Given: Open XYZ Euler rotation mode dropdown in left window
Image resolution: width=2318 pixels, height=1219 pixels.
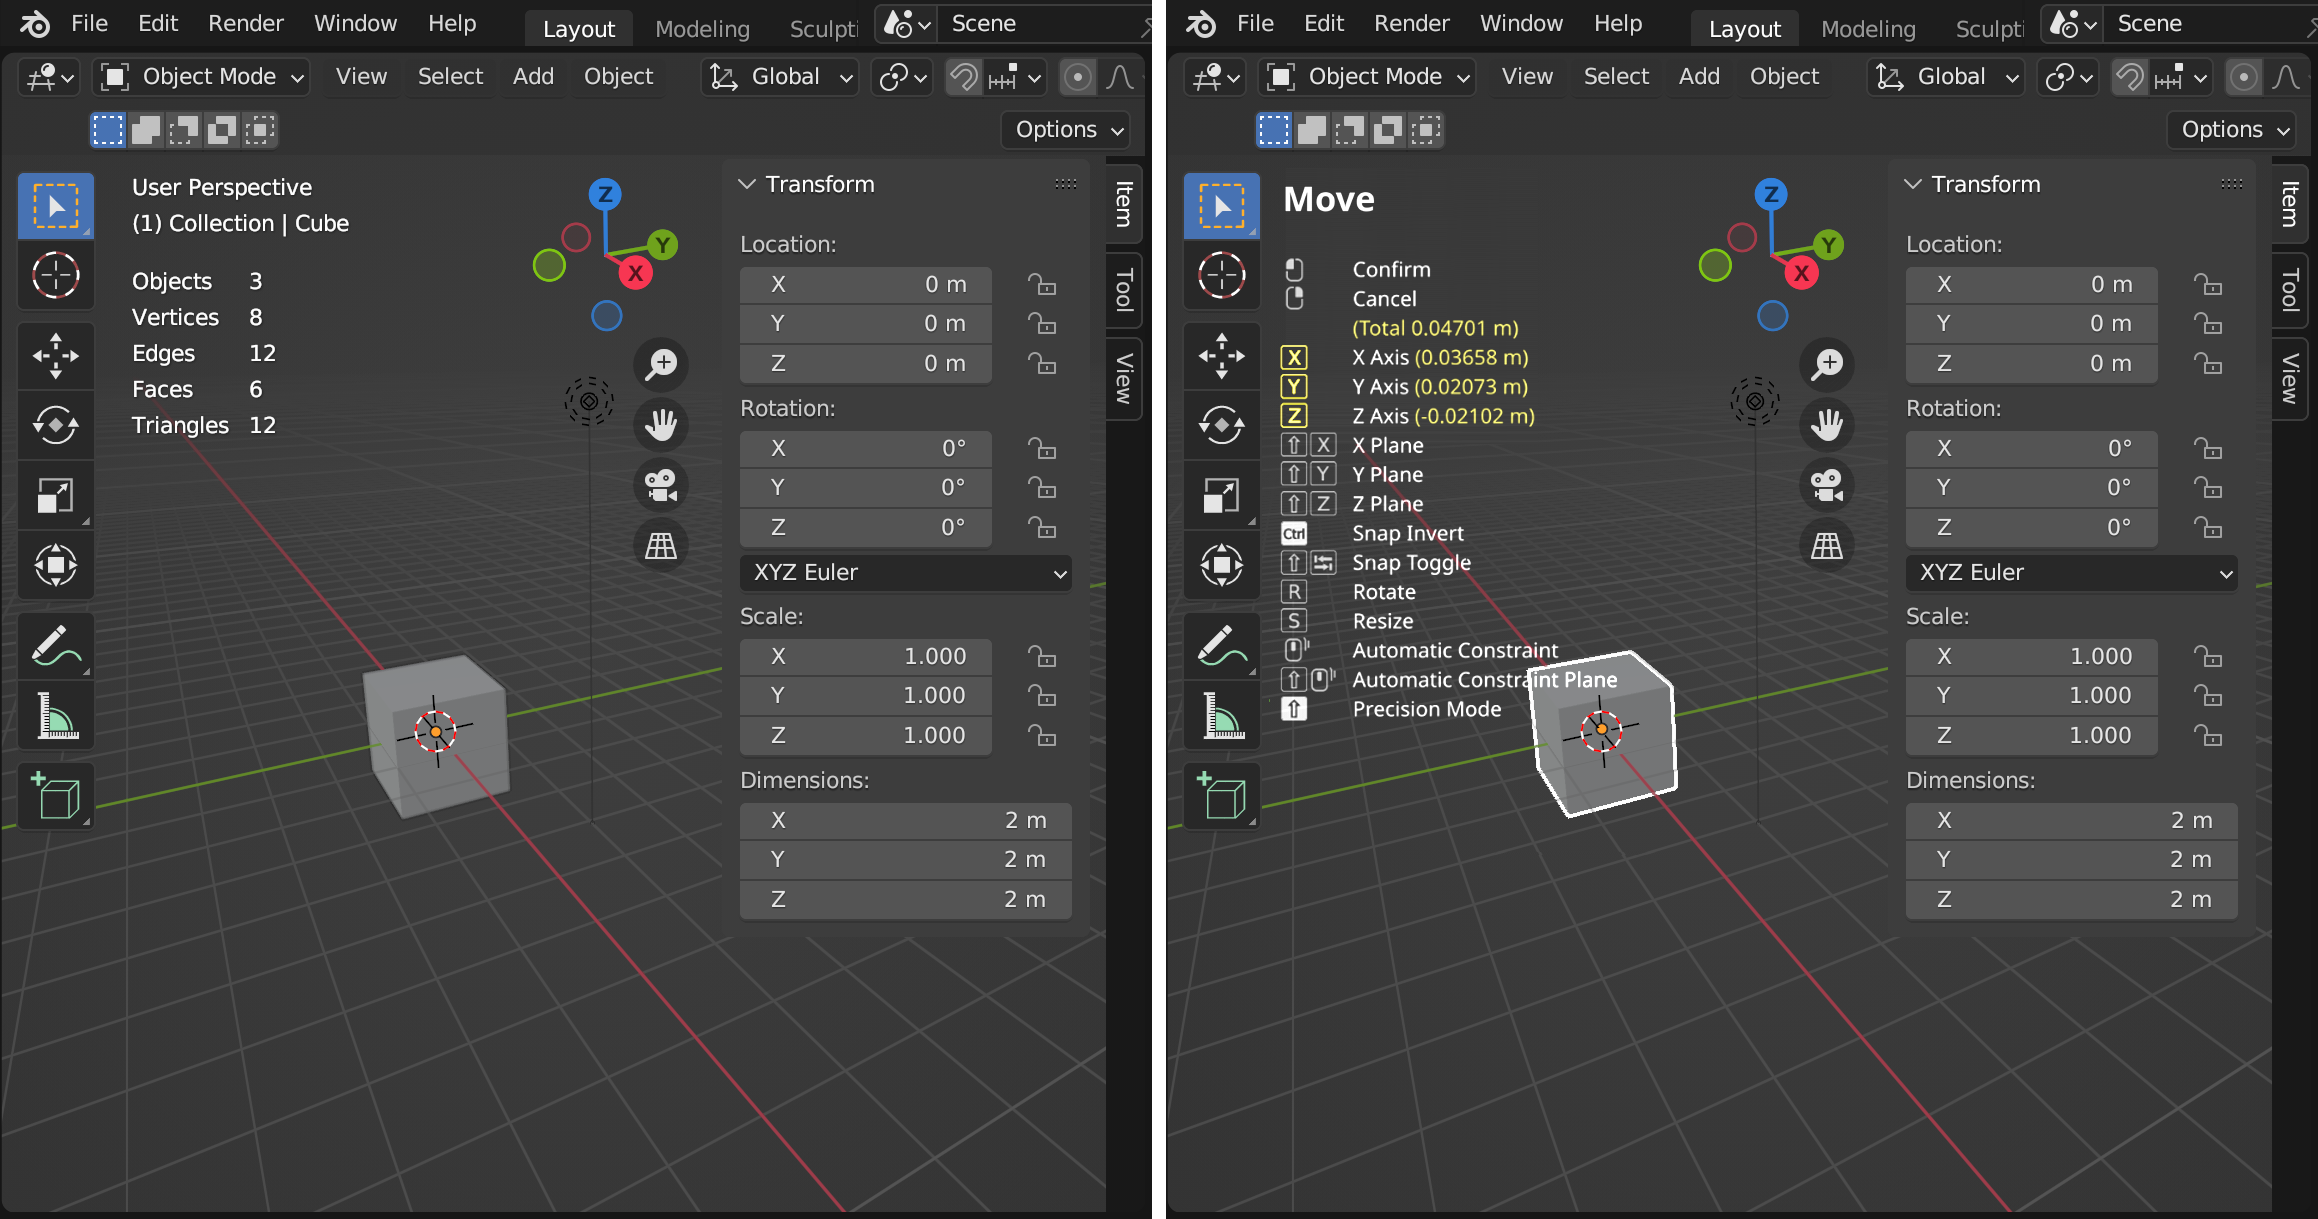Looking at the screenshot, I should [x=906, y=573].
